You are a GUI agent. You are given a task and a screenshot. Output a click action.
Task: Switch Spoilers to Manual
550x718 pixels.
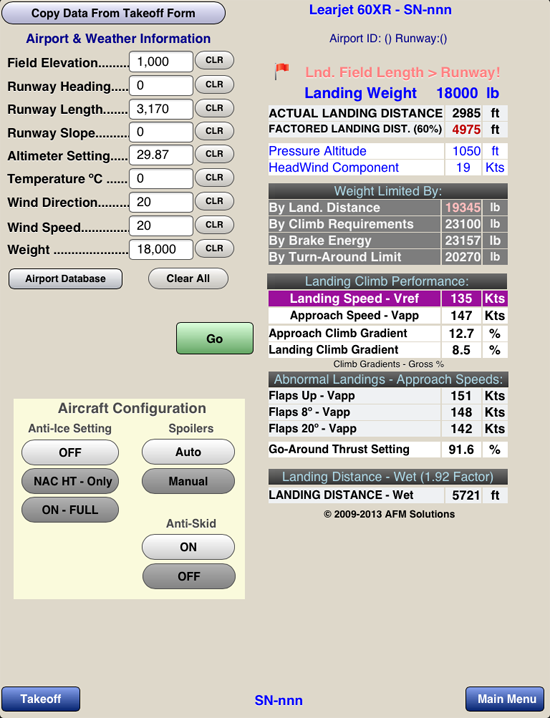click(188, 481)
